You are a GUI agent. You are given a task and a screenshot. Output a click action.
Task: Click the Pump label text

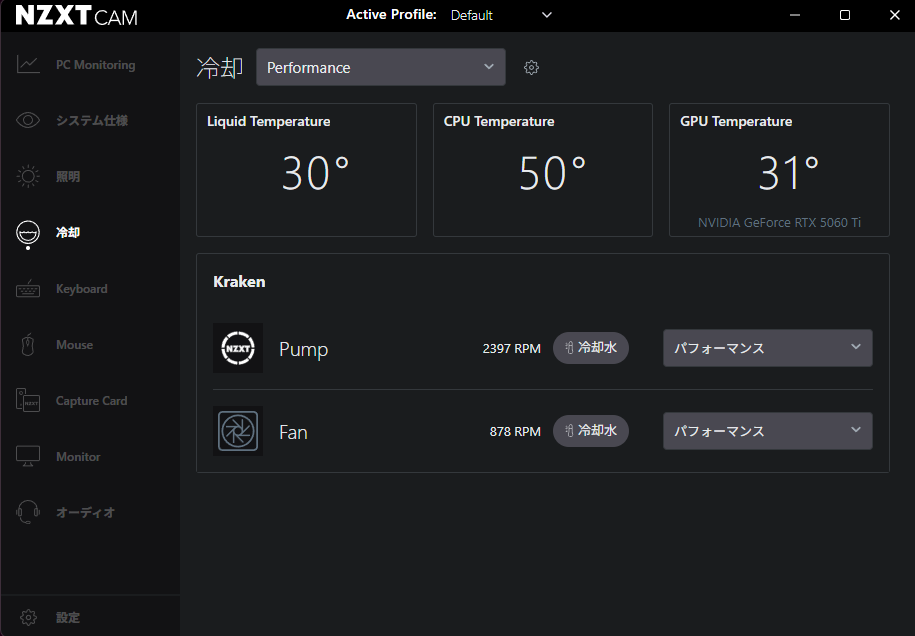point(303,349)
